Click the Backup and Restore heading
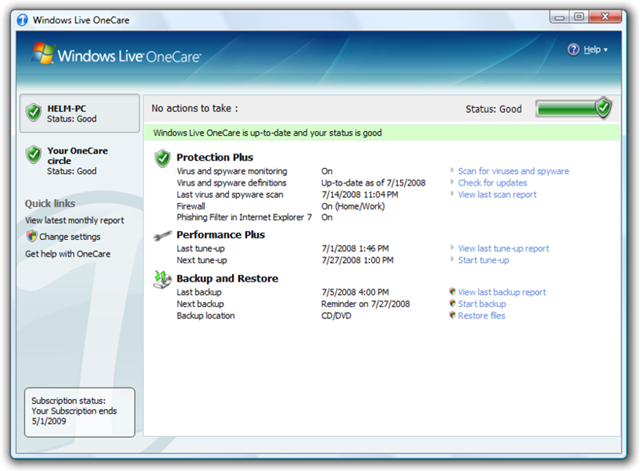The width and height of the screenshot is (640, 471). [x=227, y=278]
